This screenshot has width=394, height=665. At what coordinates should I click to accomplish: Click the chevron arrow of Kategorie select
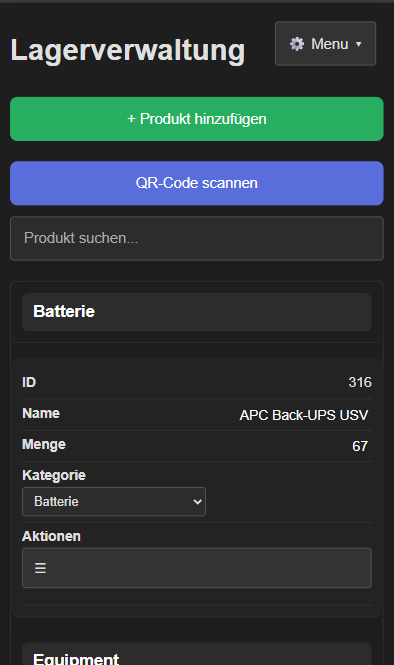coord(197,502)
